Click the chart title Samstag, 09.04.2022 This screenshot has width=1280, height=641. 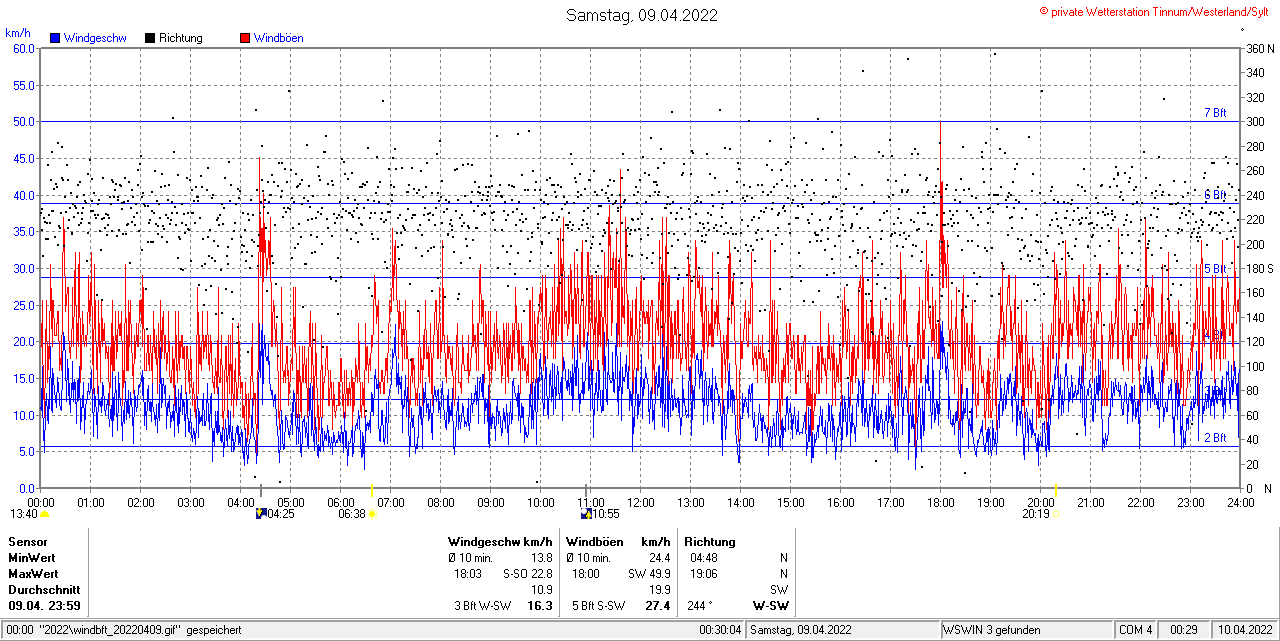click(641, 15)
